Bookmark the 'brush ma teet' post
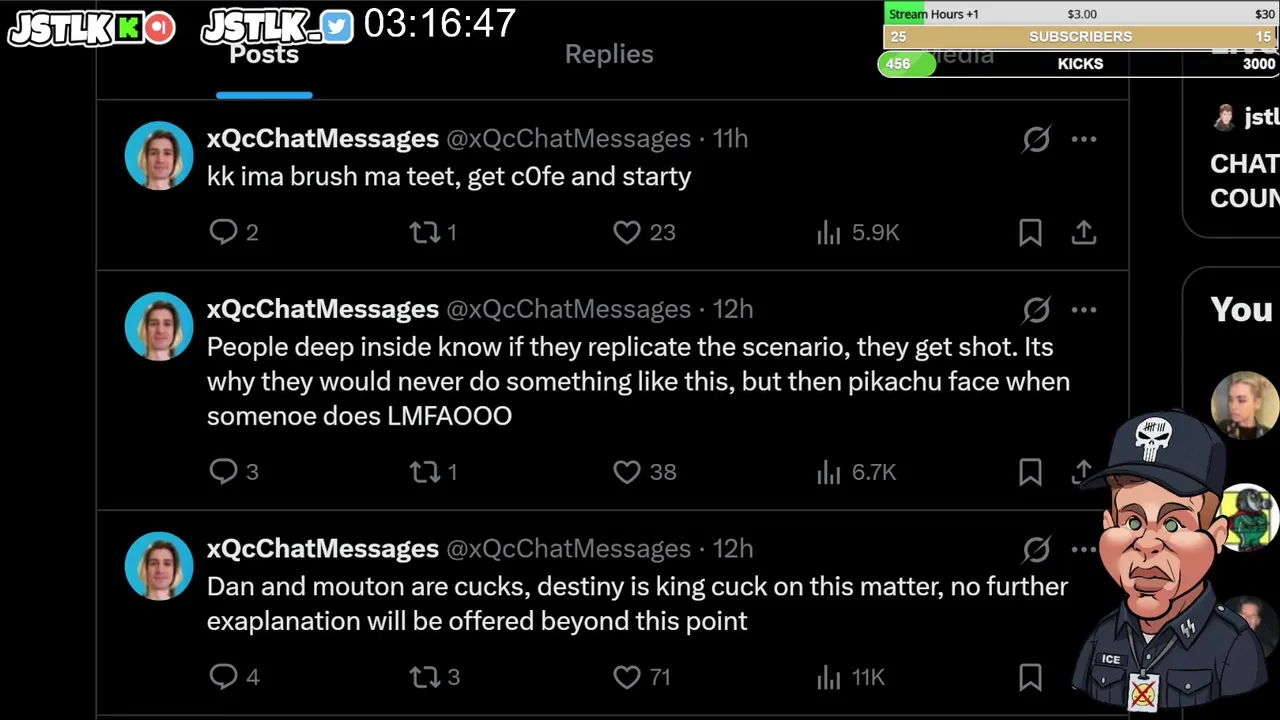Image resolution: width=1280 pixels, height=720 pixels. click(1030, 233)
